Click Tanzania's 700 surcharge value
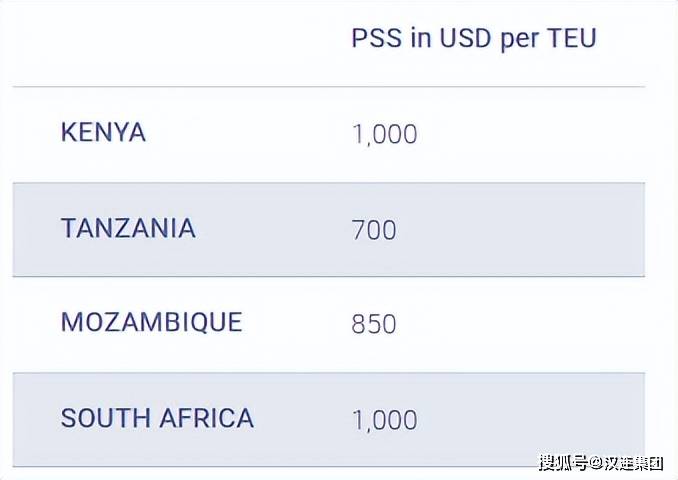The height and width of the screenshot is (480, 678). click(374, 230)
